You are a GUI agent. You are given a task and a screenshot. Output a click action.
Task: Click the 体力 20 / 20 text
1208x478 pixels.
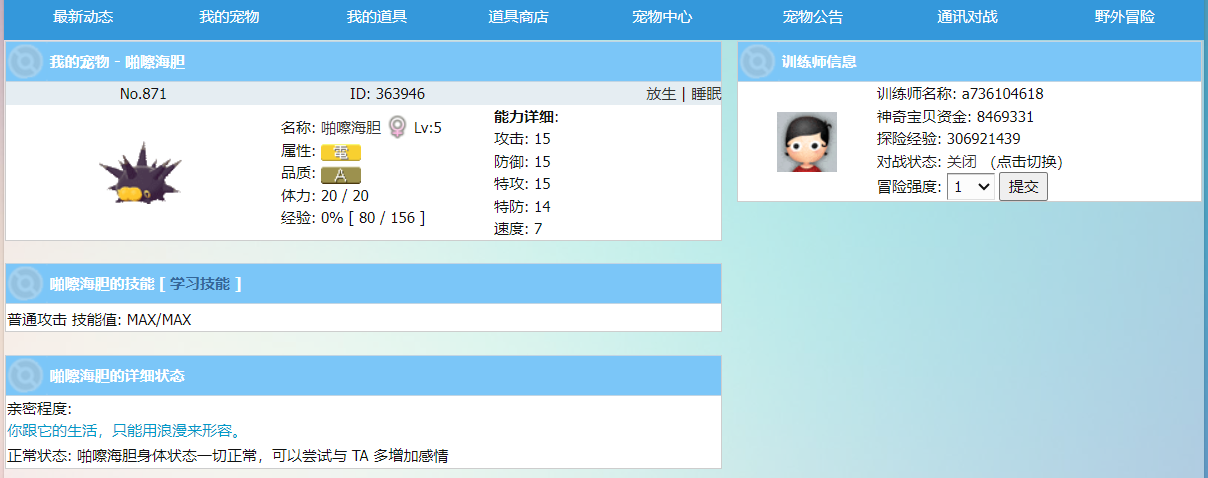coord(325,196)
